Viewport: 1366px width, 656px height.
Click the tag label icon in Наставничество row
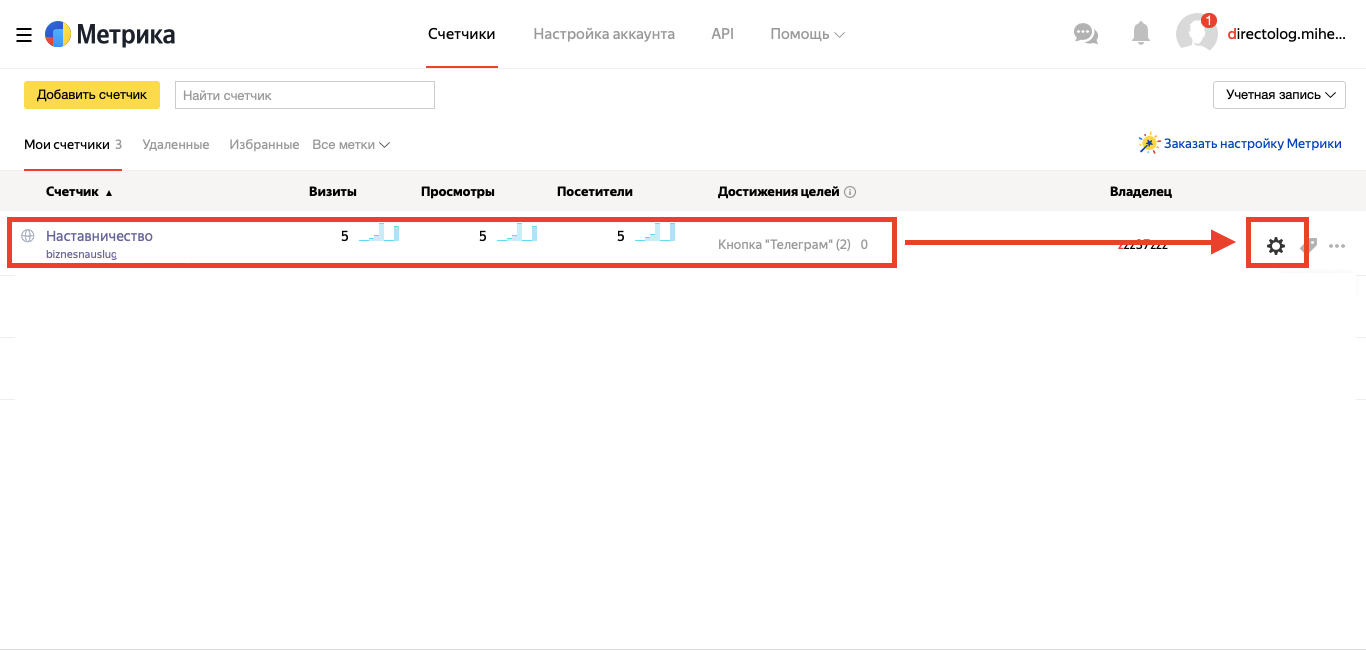point(1308,245)
